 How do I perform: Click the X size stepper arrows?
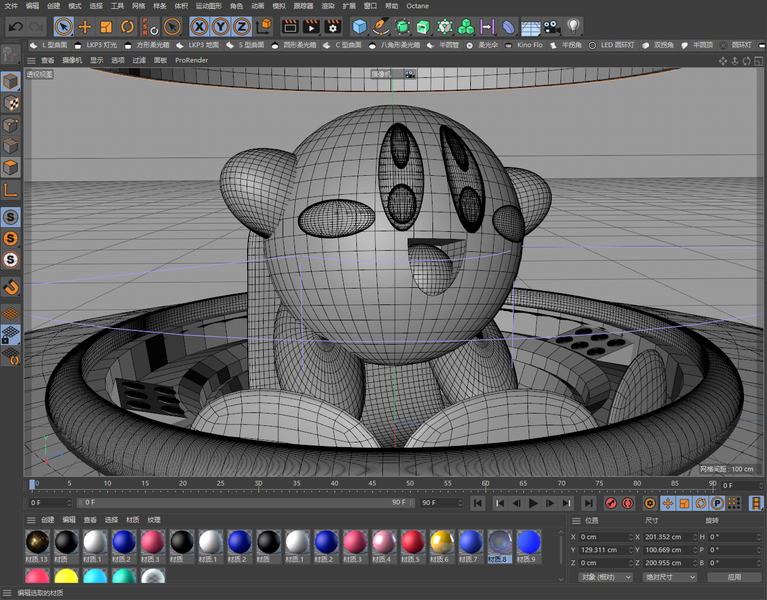695,537
